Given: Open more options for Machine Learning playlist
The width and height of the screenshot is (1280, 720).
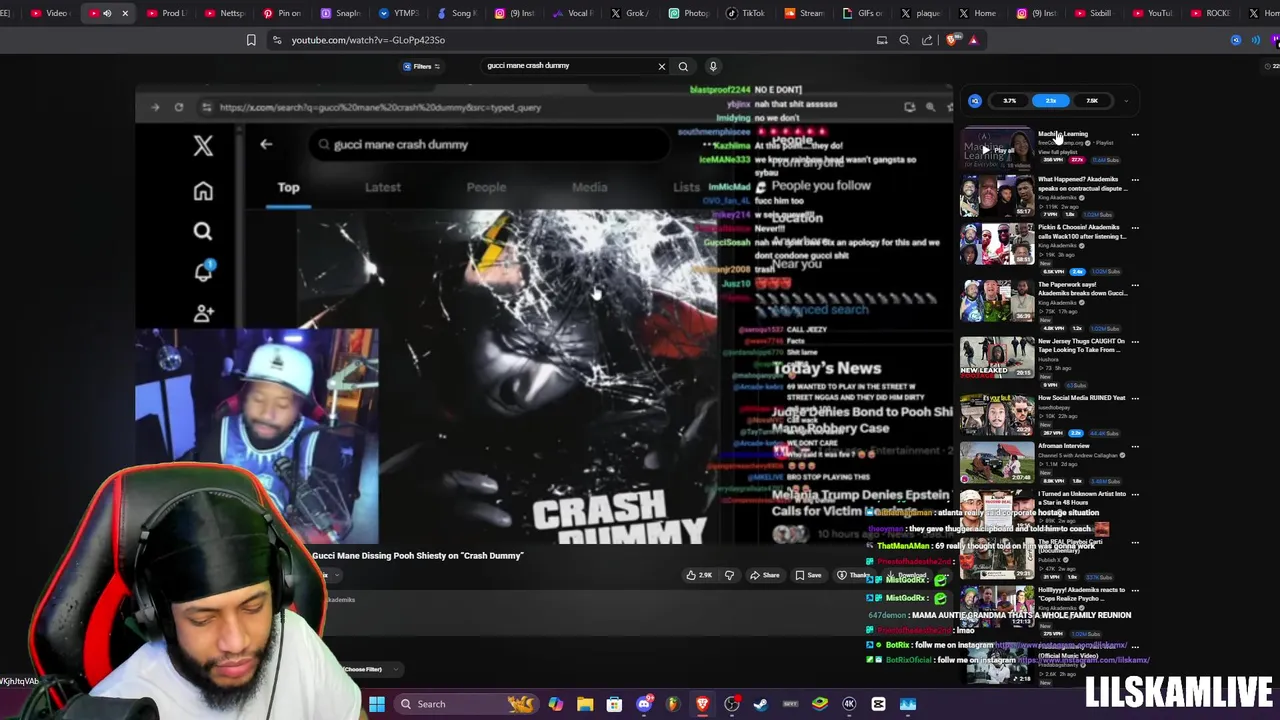Looking at the screenshot, I should tap(1135, 134).
